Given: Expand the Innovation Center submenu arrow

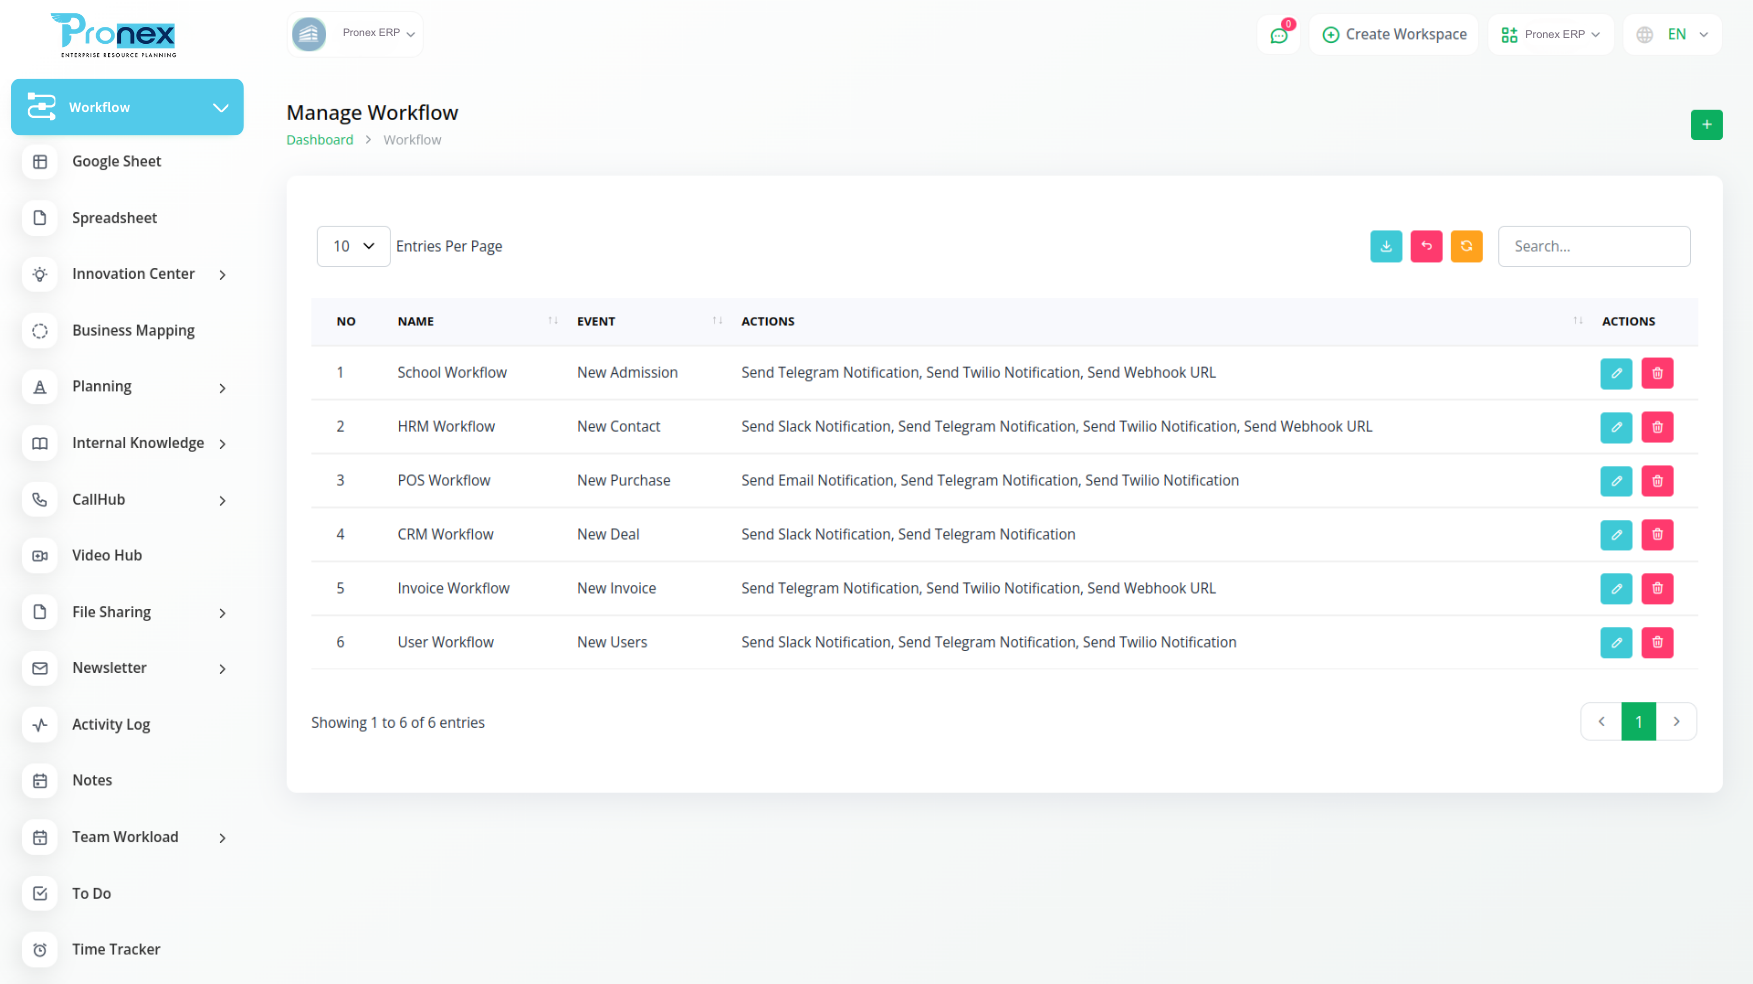Looking at the screenshot, I should [222, 275].
